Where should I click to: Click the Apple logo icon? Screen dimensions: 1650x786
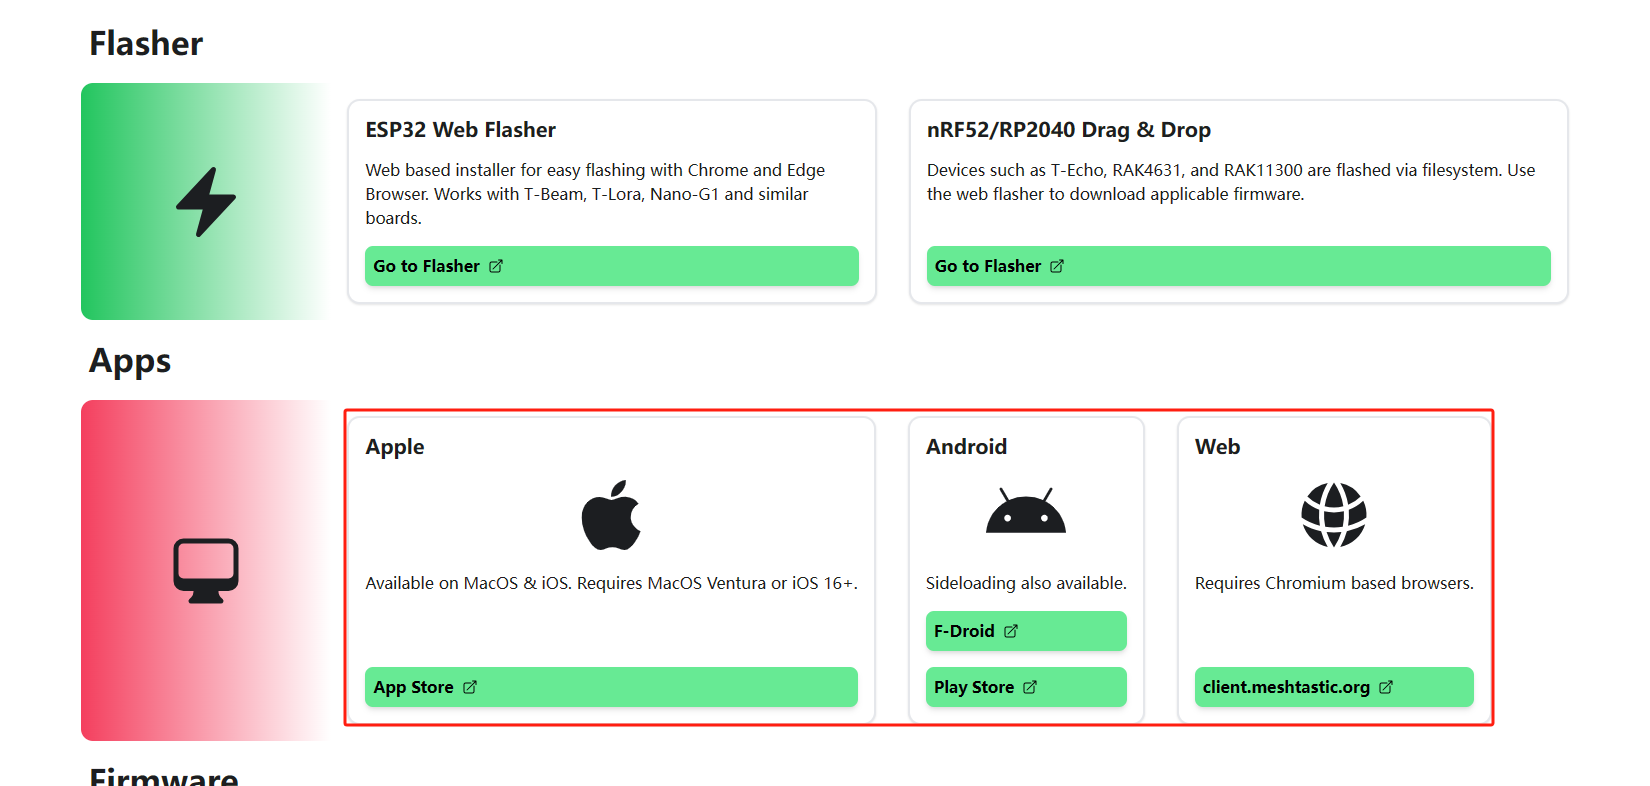611,515
